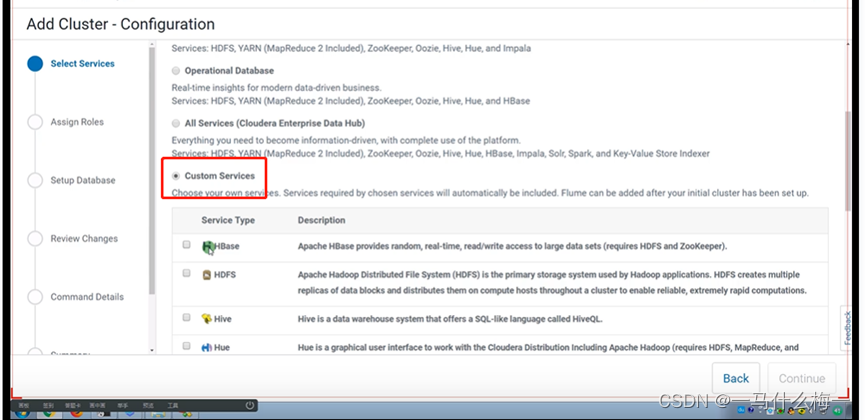Click the Add Cluster - Configuration heading
Image resolution: width=865 pixels, height=420 pixels.
tap(121, 24)
